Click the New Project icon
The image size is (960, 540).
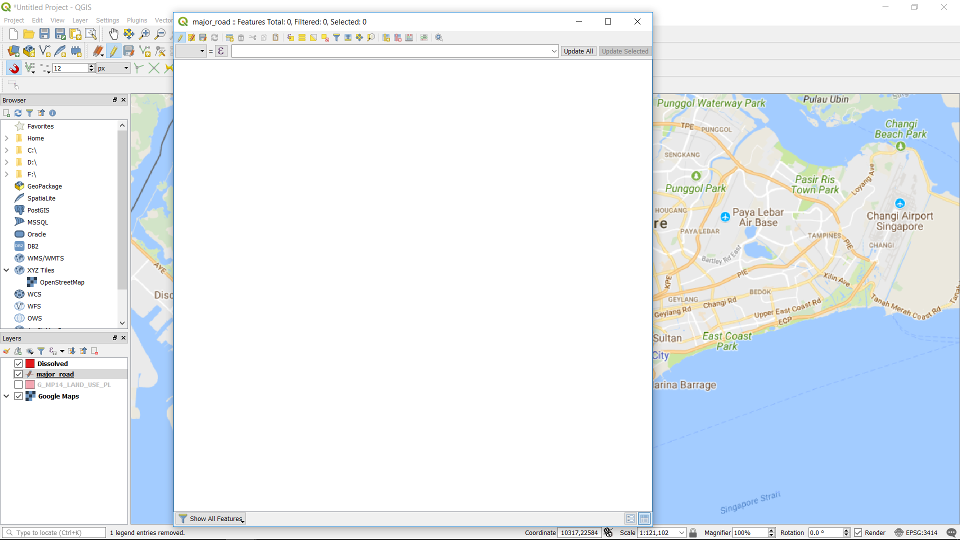click(13, 34)
